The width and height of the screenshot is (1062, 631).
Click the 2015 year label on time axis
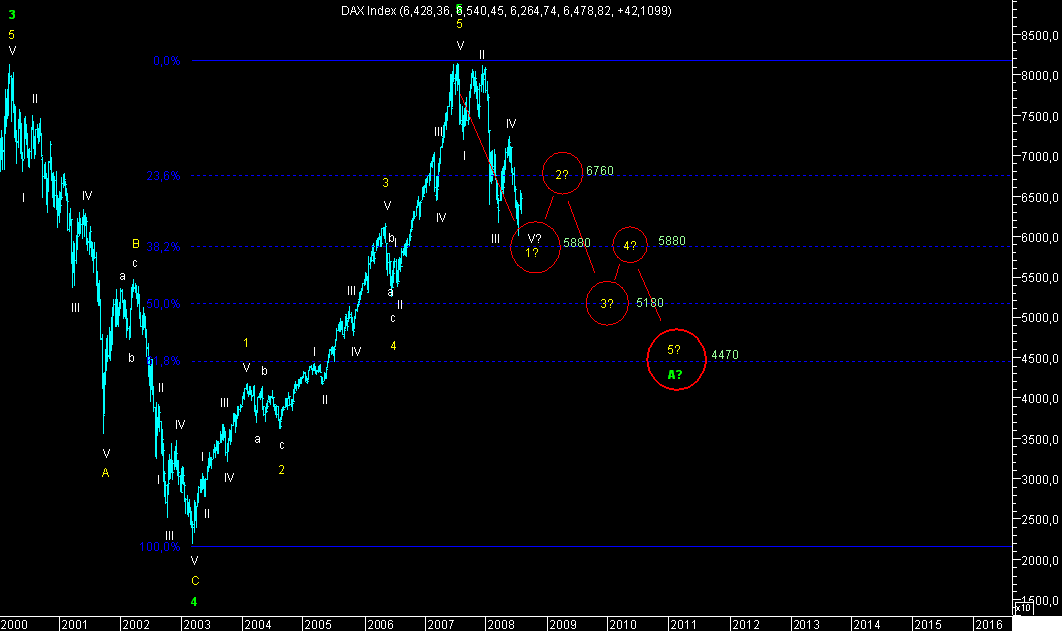point(927,624)
